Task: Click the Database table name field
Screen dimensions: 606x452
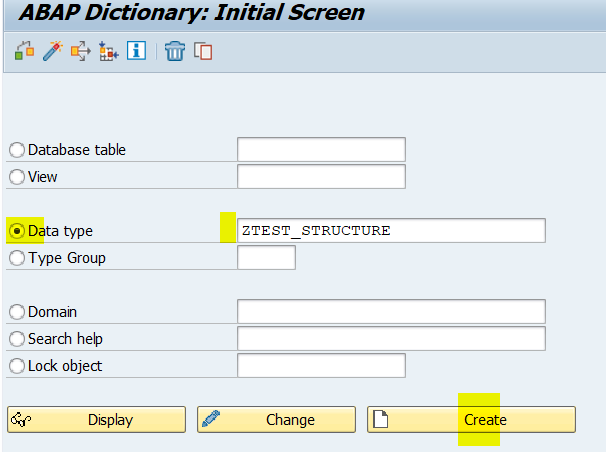Action: pyautogui.click(x=322, y=150)
